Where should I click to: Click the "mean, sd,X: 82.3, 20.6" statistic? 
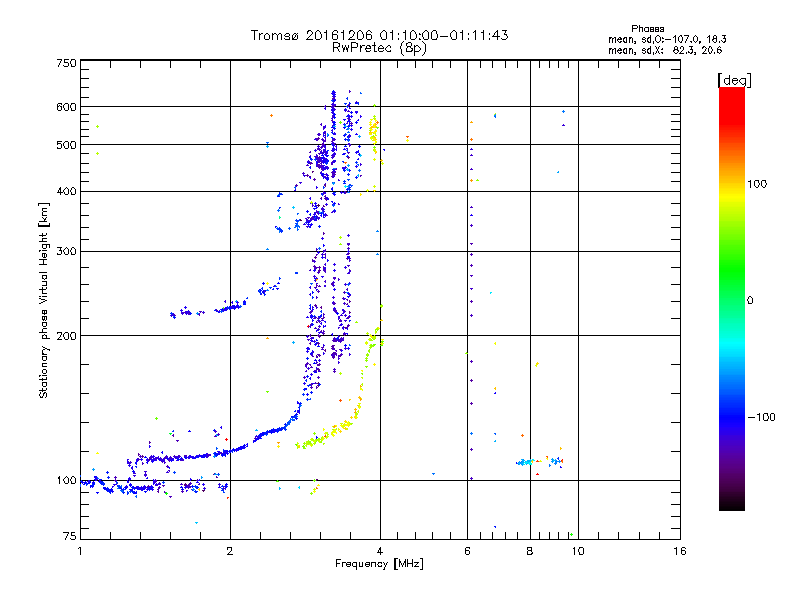pyautogui.click(x=665, y=50)
